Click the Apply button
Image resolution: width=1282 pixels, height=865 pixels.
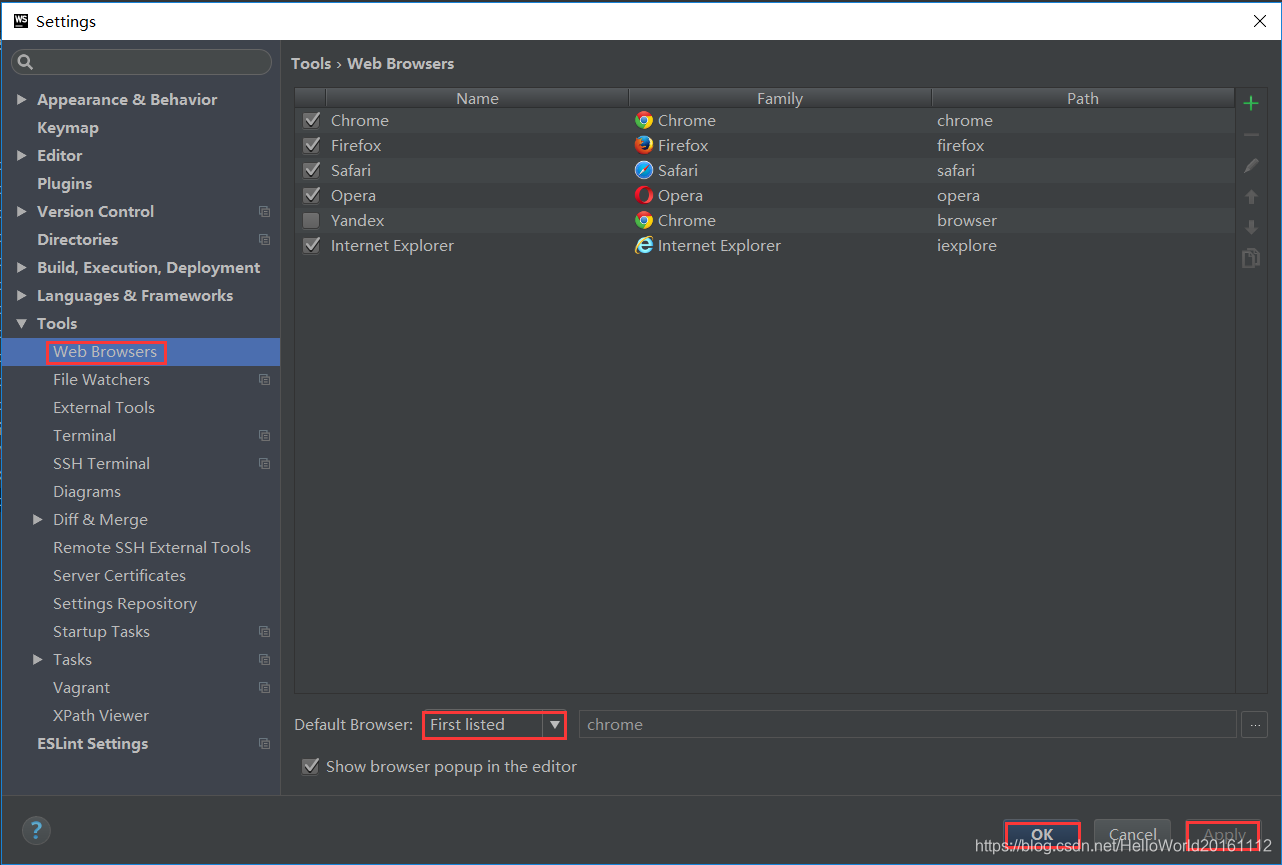click(1224, 834)
